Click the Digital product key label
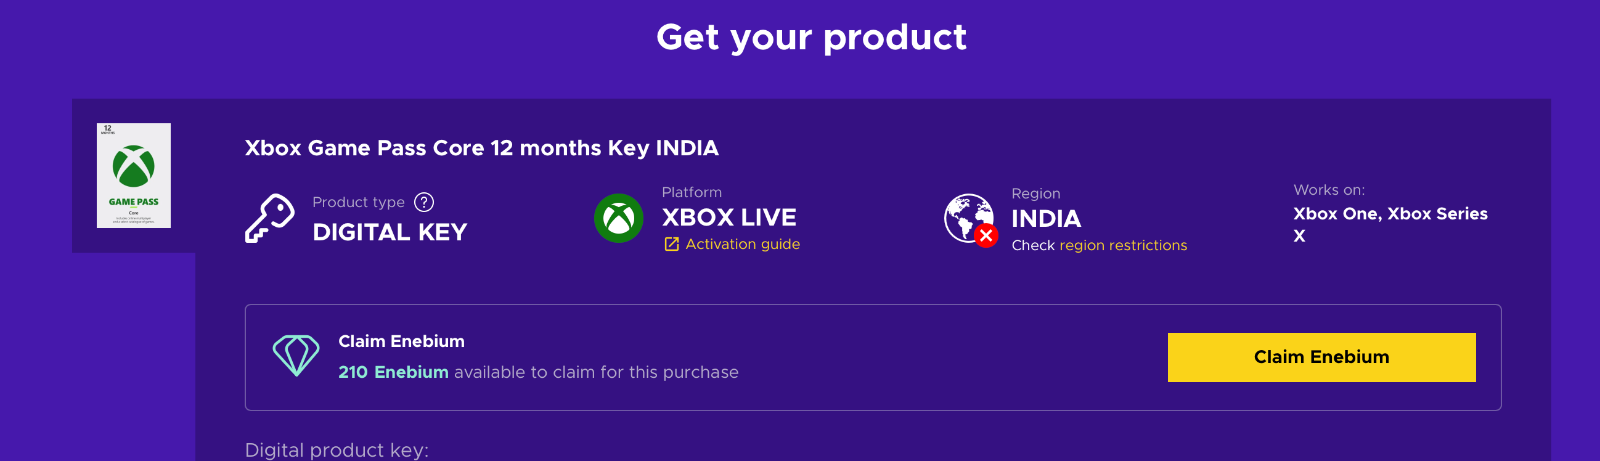The image size is (1600, 461). pos(337,450)
